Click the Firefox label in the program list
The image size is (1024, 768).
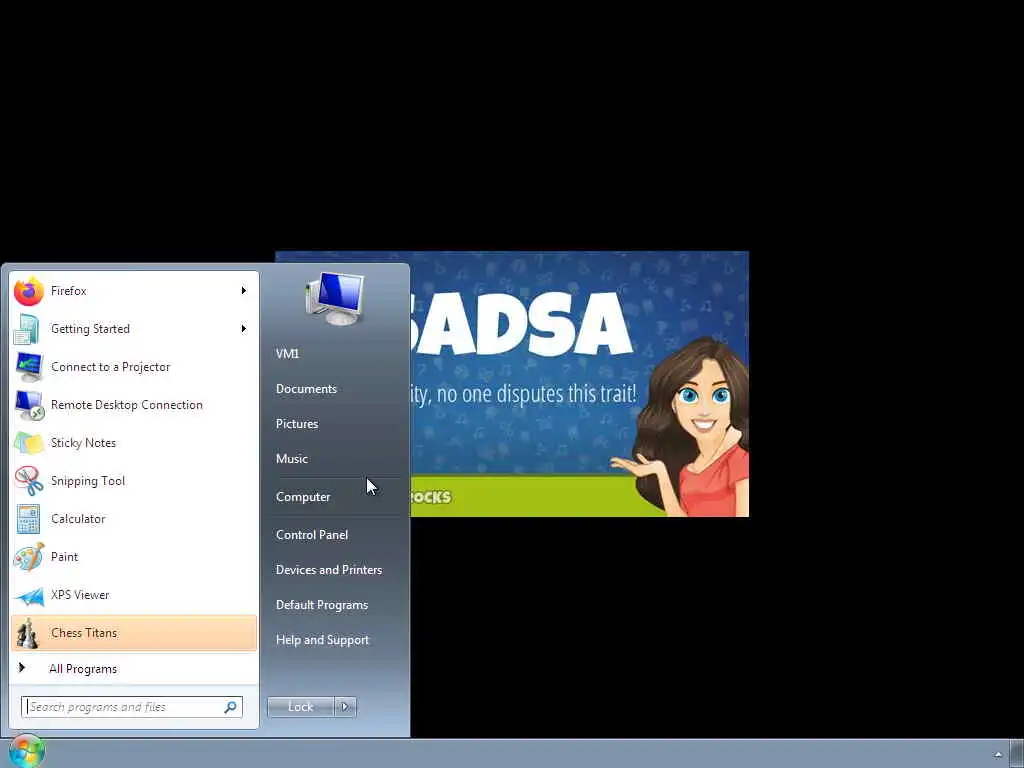click(69, 291)
